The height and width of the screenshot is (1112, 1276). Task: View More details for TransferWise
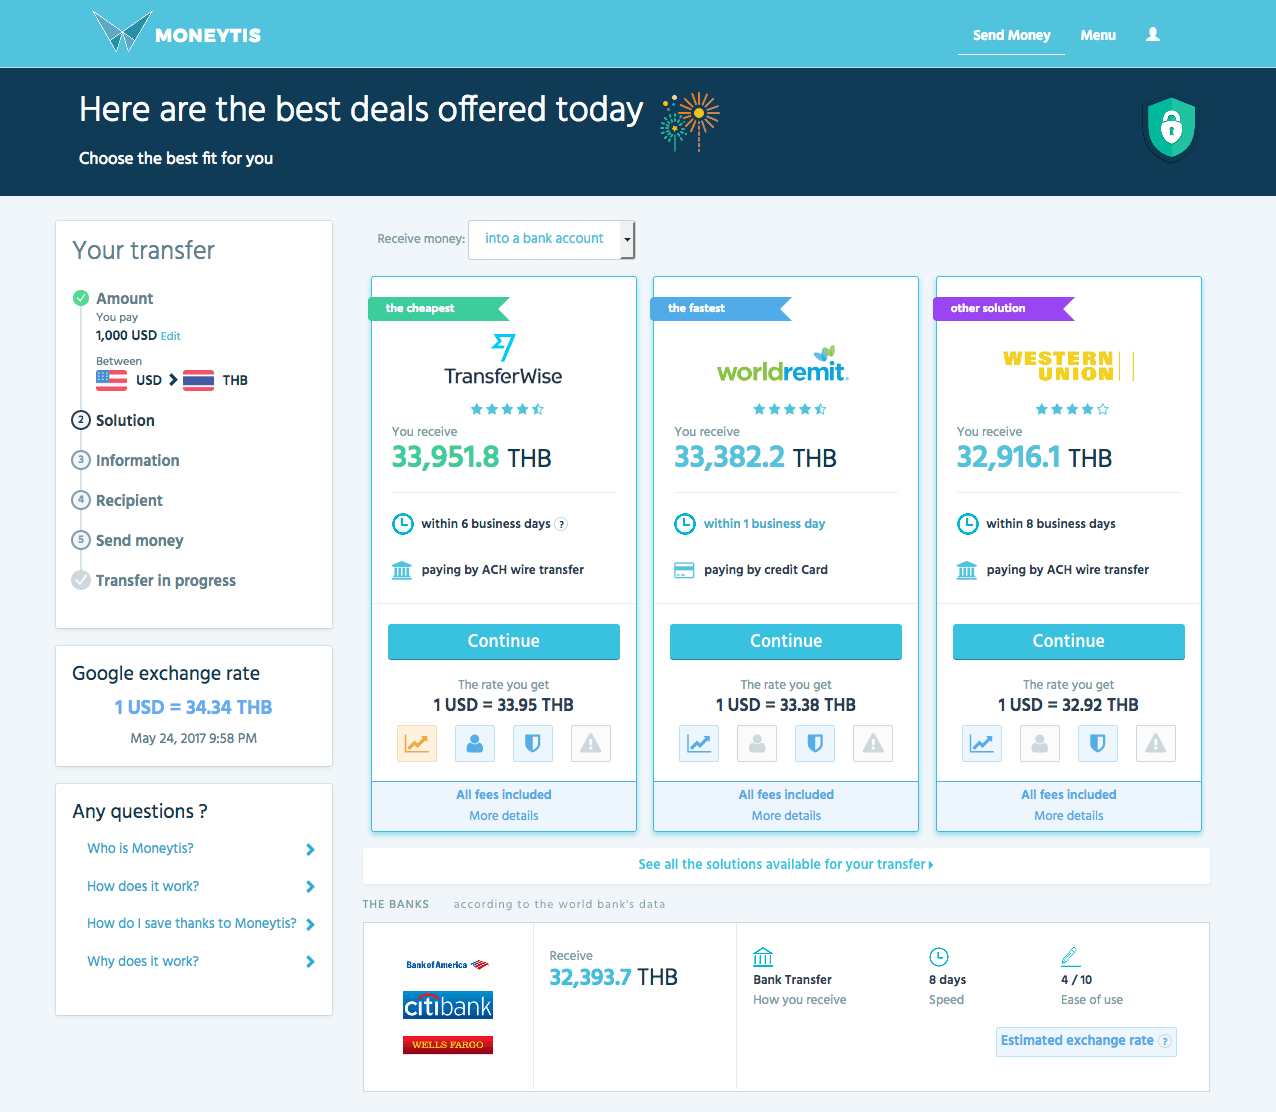504,816
